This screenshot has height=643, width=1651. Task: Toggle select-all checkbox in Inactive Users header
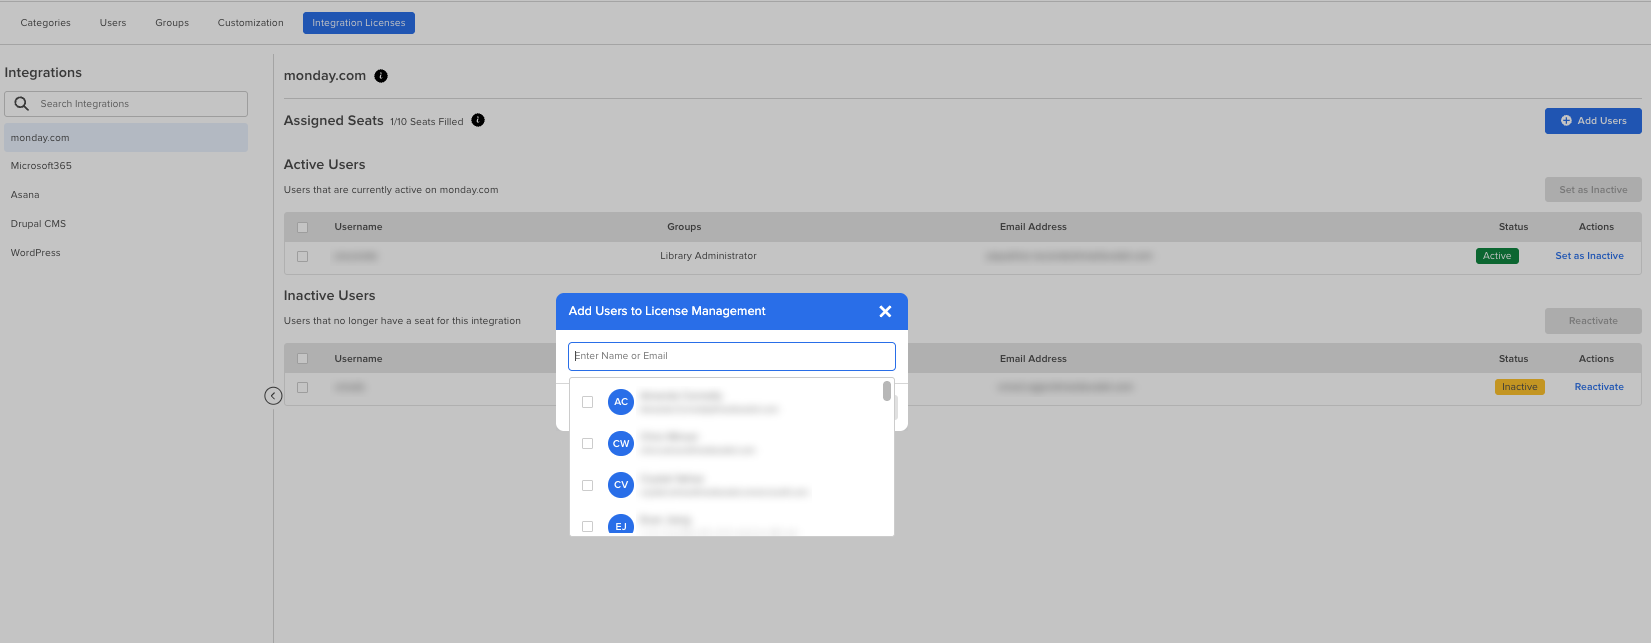coord(303,359)
